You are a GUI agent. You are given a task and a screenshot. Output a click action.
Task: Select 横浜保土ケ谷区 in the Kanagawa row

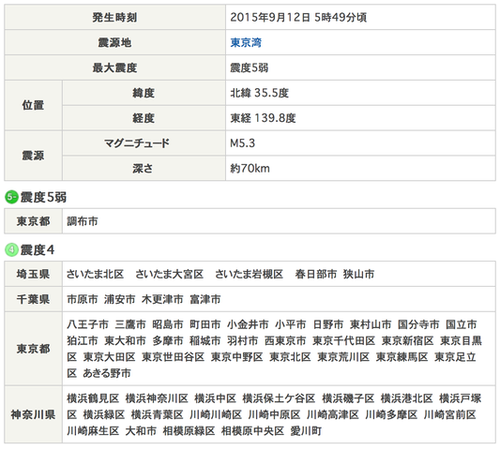click(x=279, y=398)
